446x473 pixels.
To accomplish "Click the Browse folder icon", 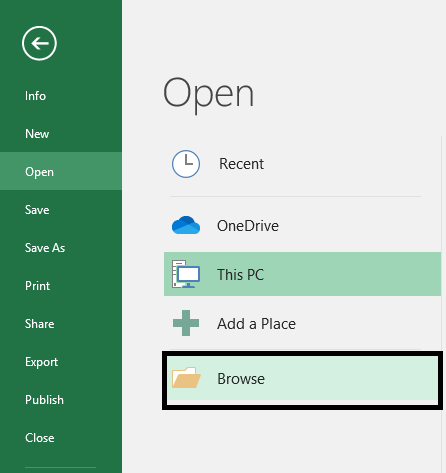I will point(186,378).
